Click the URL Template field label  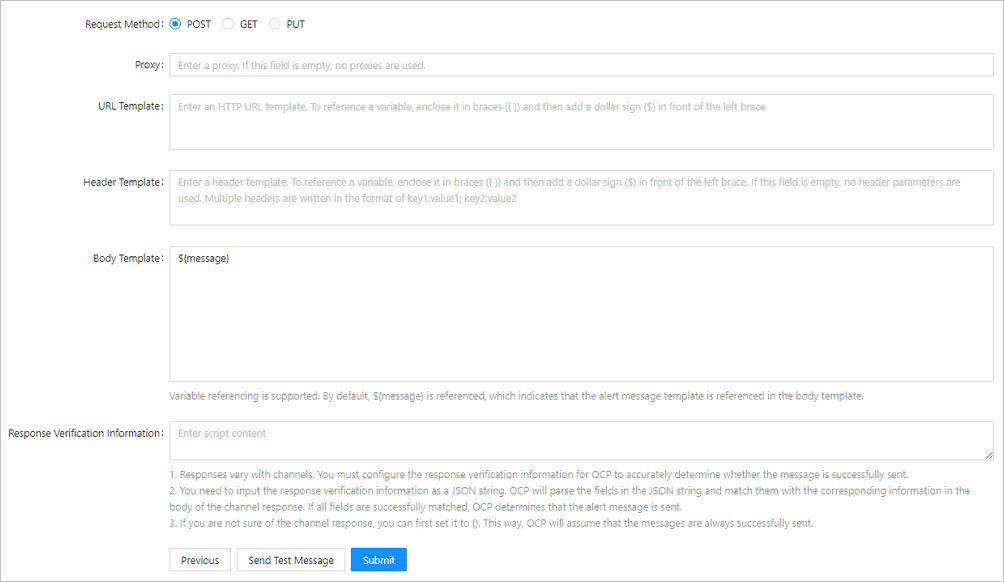coord(123,106)
